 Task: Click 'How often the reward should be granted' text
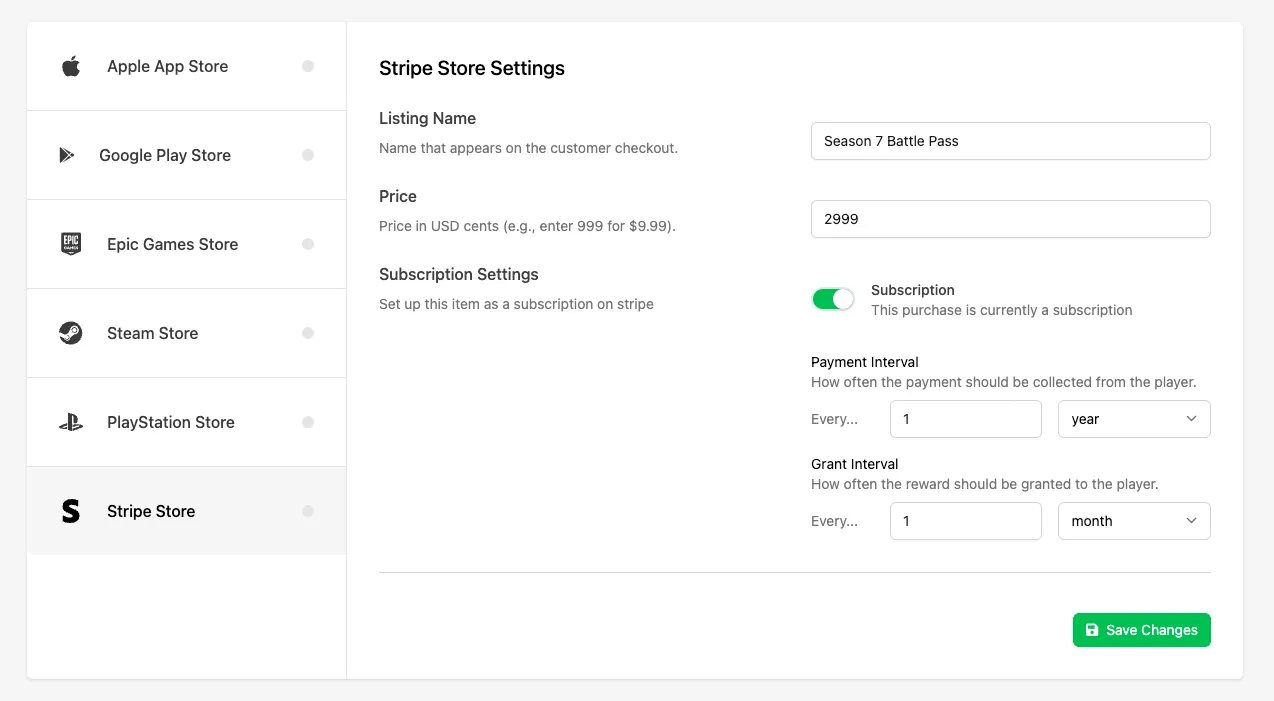tap(985, 484)
